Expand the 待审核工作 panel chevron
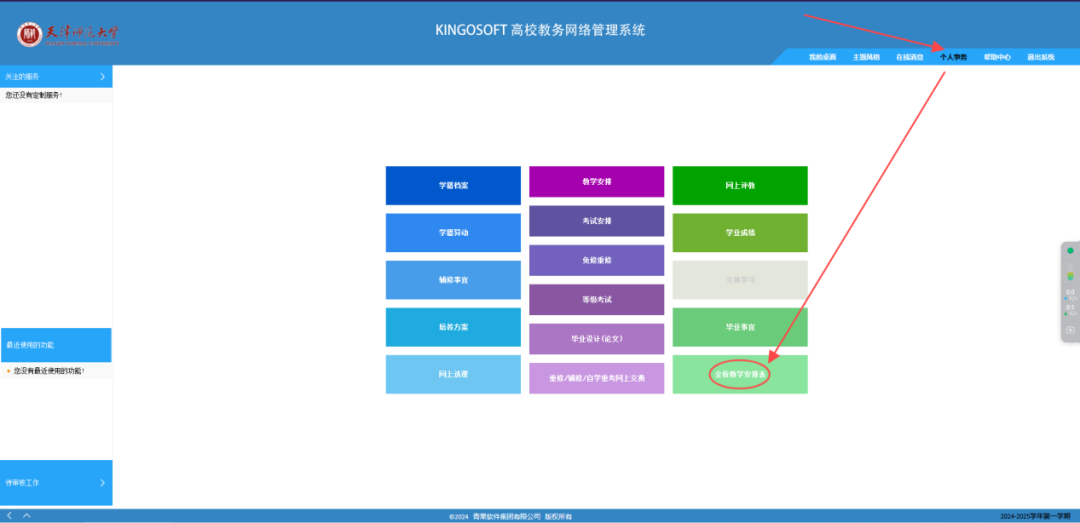1080x523 pixels. (102, 483)
